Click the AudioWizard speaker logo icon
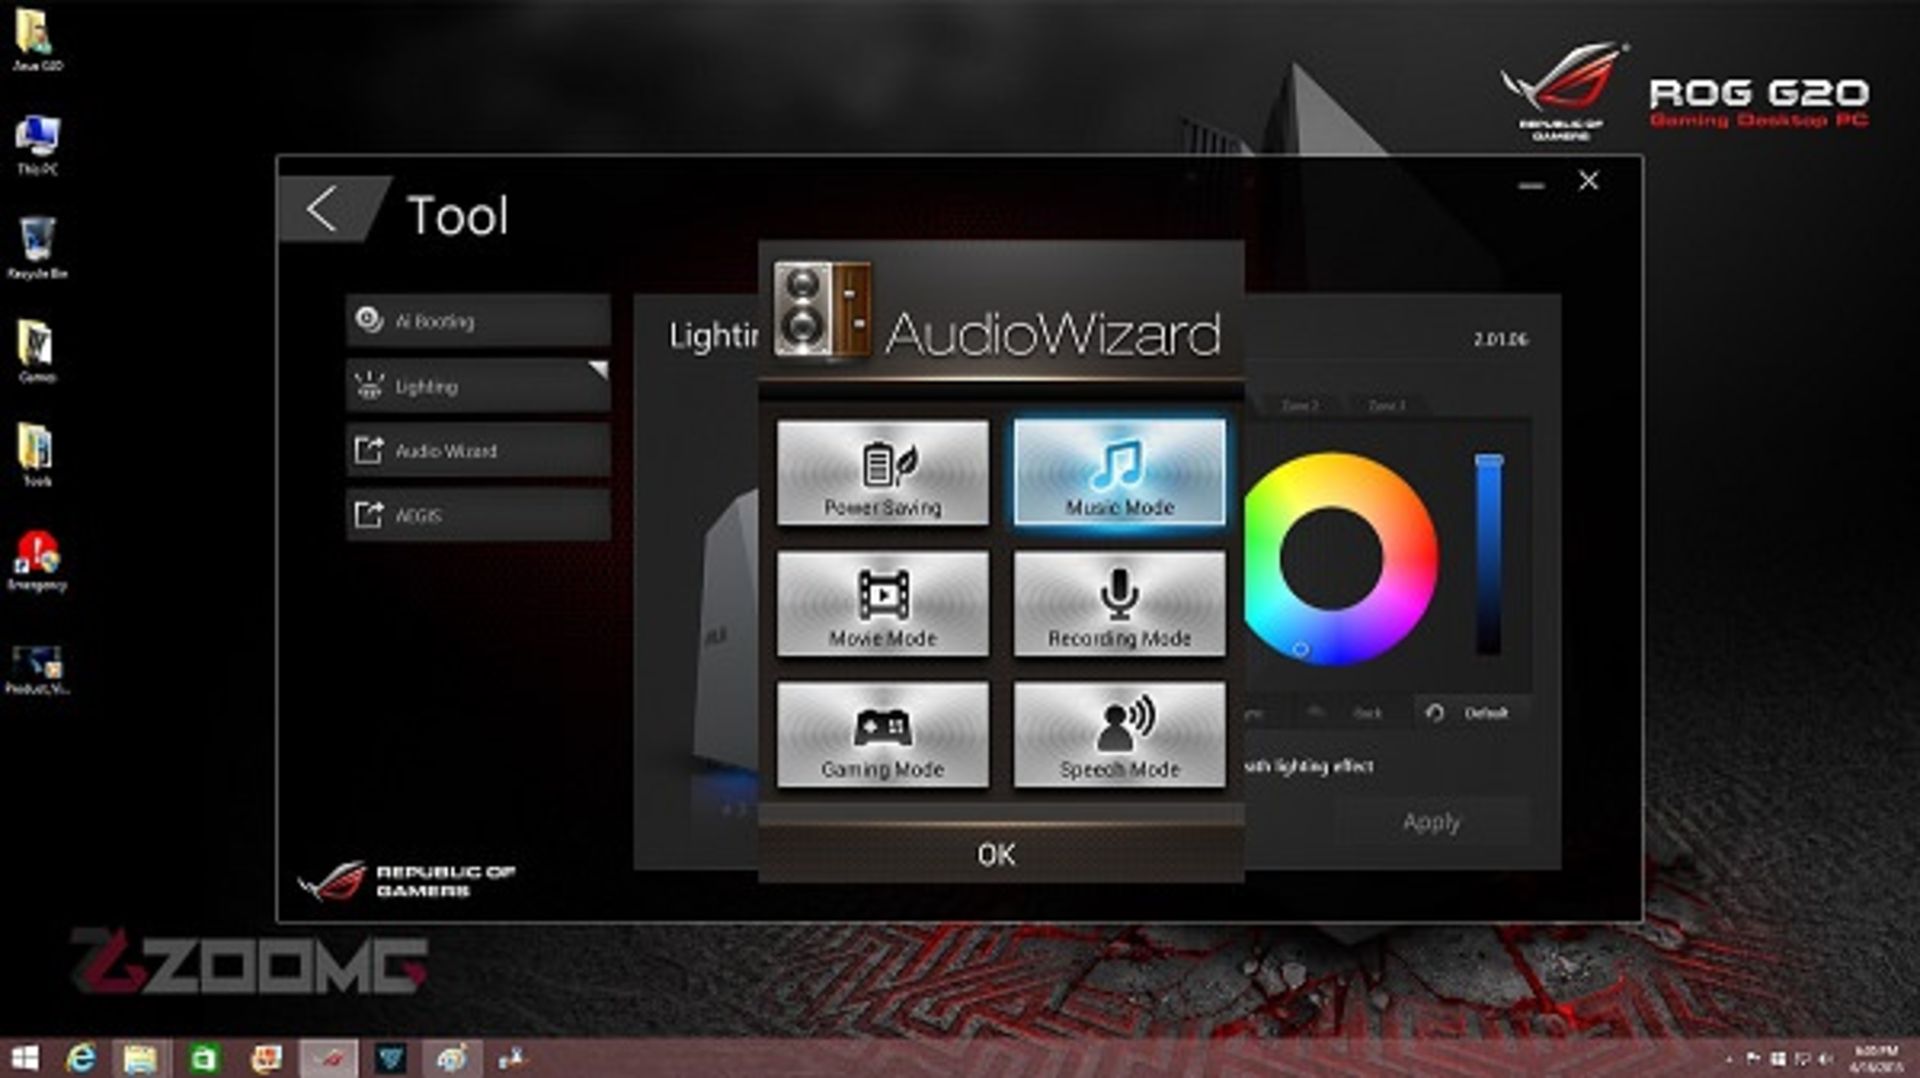 point(822,311)
